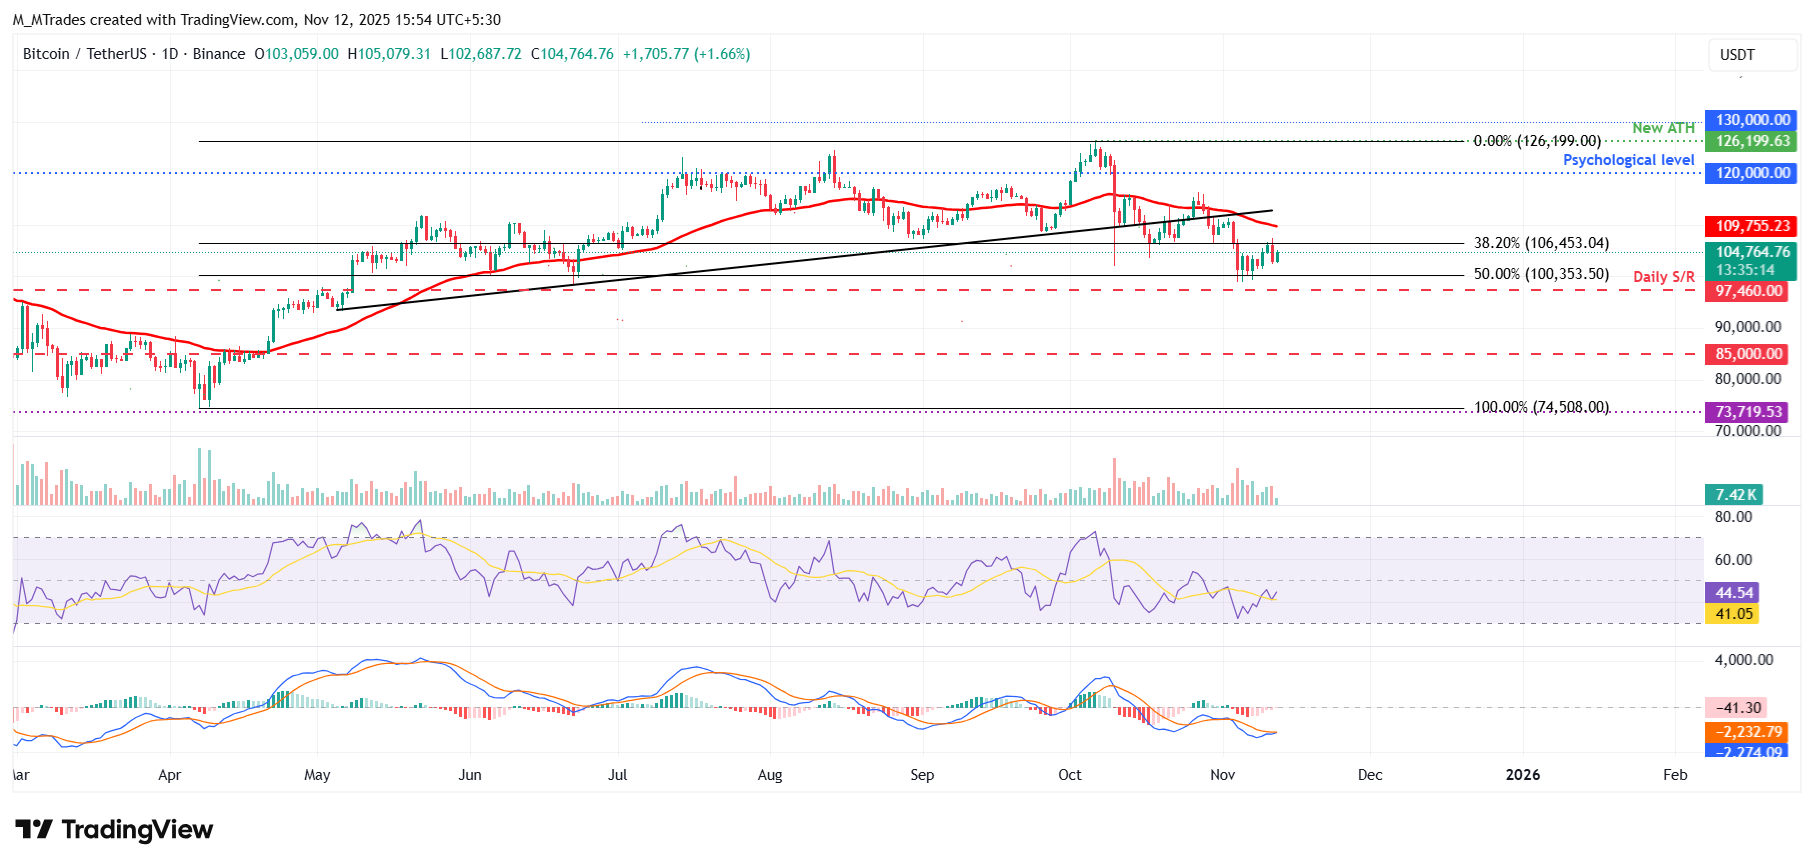Select the "Psychological level" text annotation
Image resolution: width=1814 pixels, height=867 pixels.
[x=1628, y=160]
